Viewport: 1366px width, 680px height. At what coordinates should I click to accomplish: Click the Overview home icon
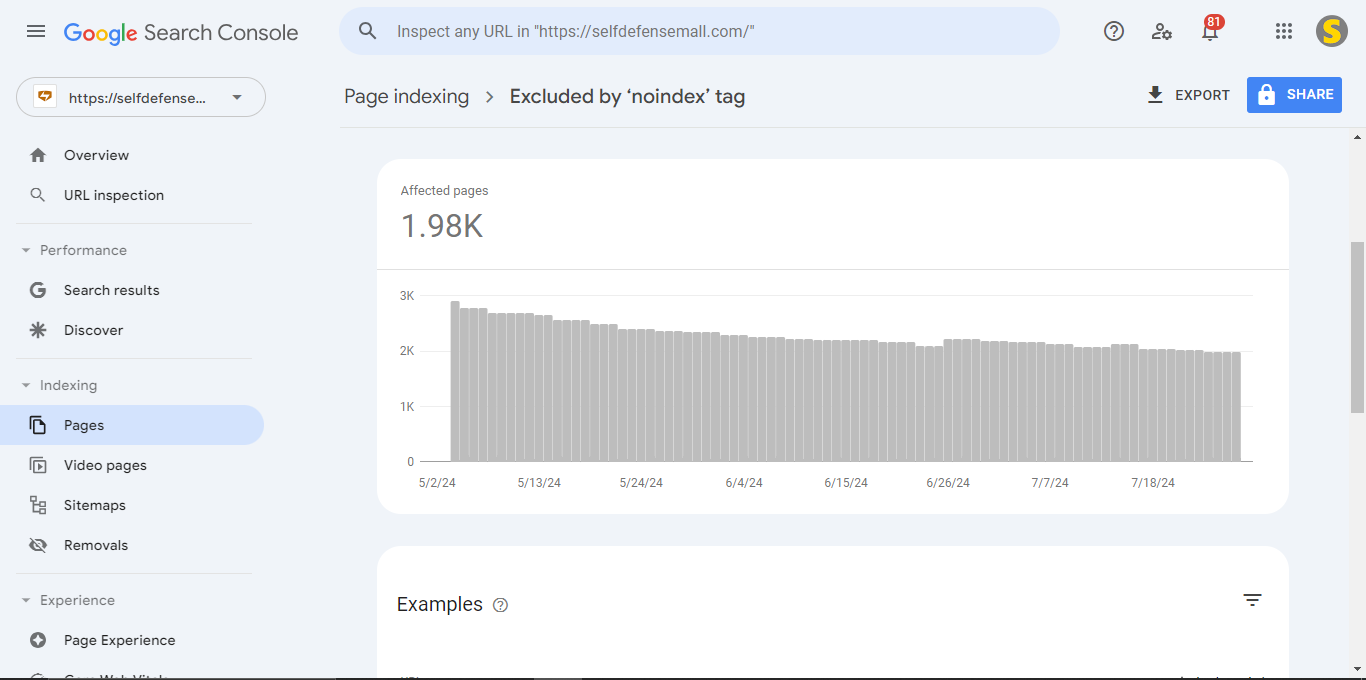coord(38,155)
